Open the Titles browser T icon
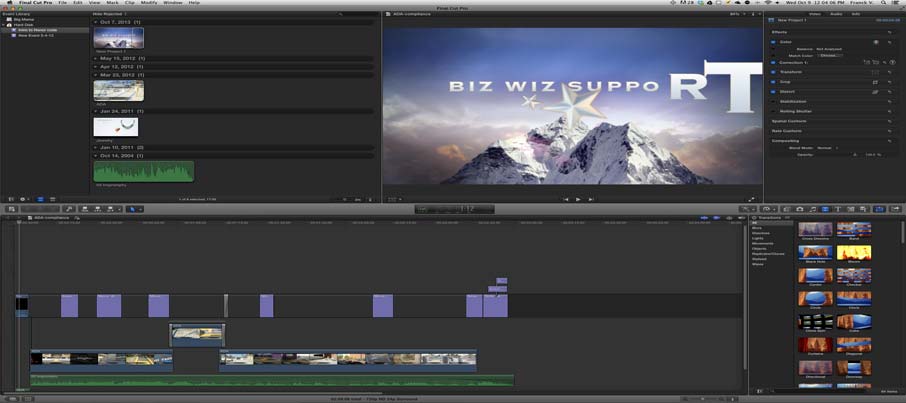 (838, 209)
